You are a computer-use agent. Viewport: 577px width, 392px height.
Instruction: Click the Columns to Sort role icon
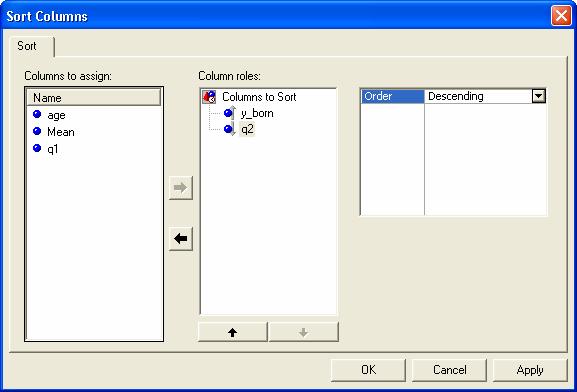(x=209, y=97)
